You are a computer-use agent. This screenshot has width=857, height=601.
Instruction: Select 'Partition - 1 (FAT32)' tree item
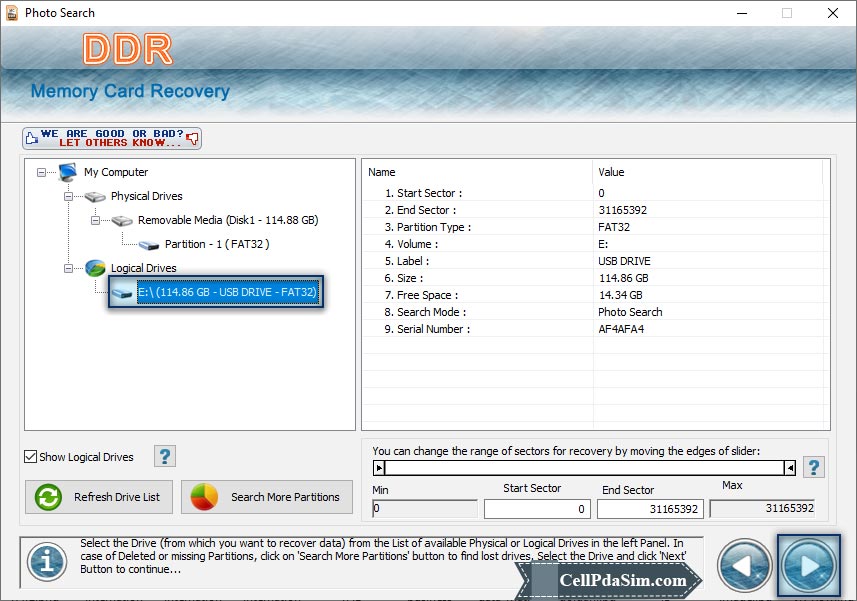point(217,244)
